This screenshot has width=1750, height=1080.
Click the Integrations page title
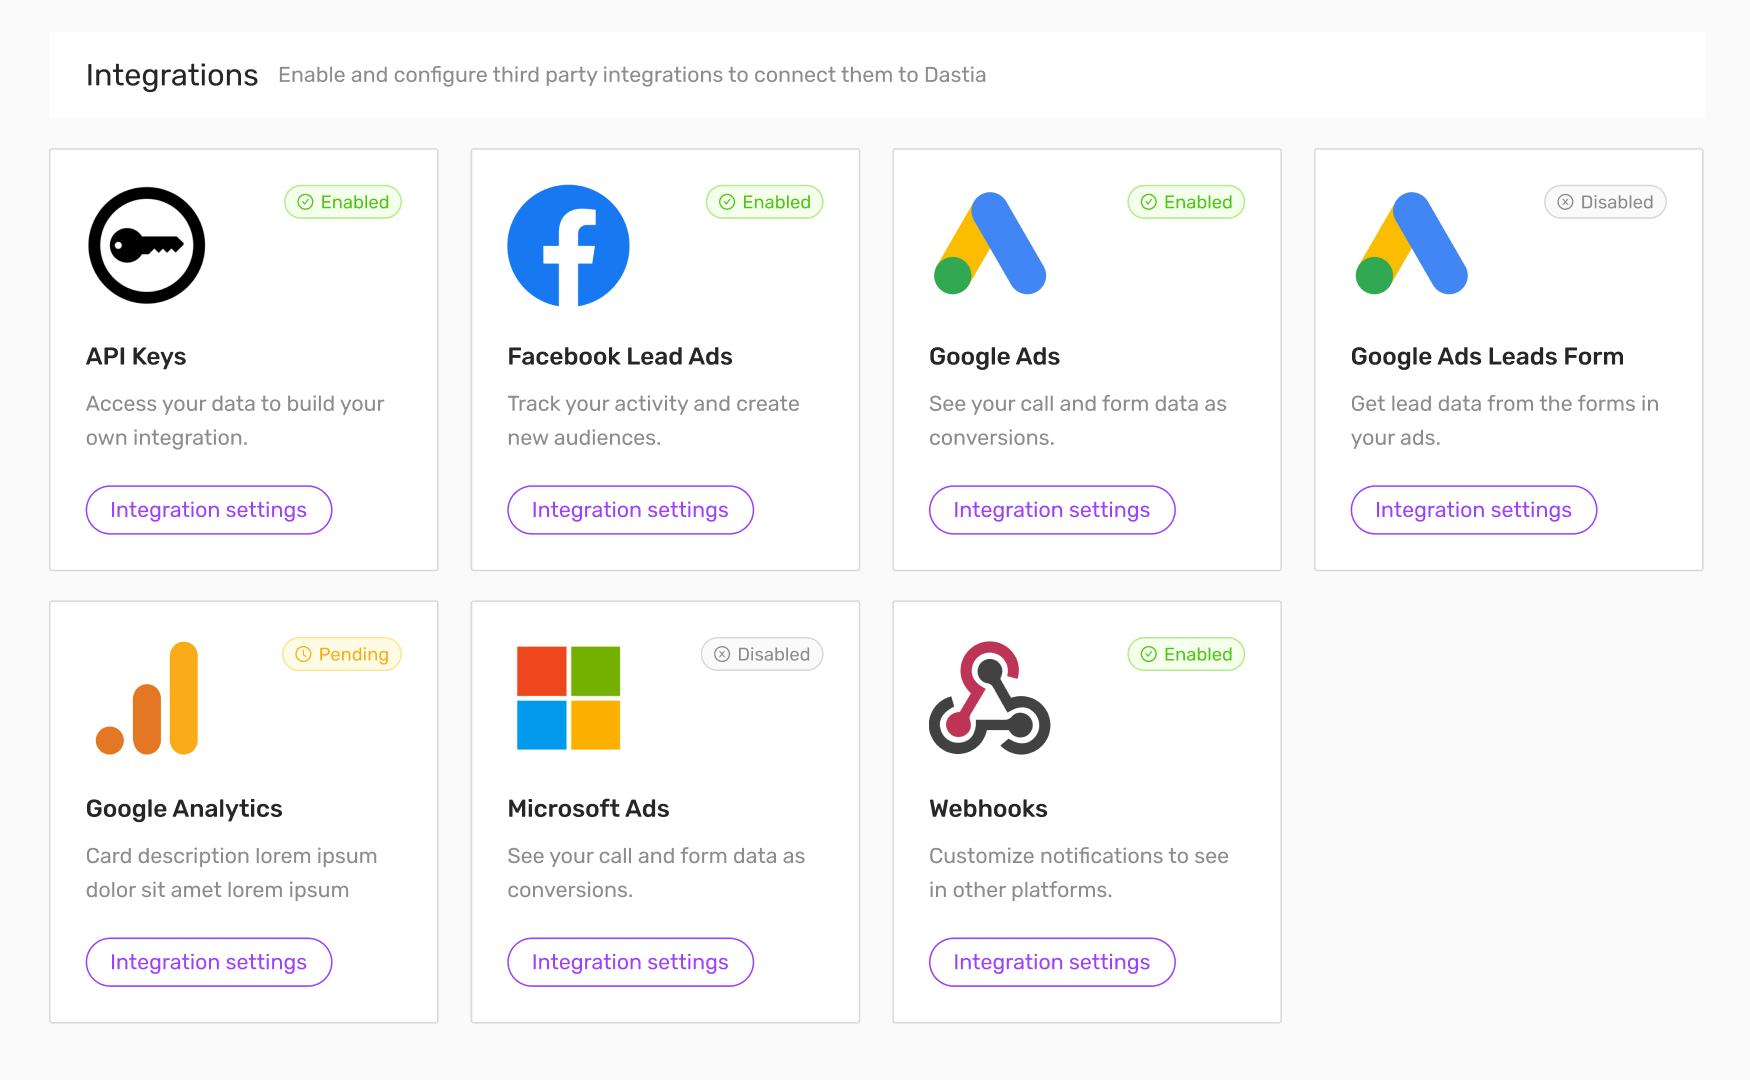point(171,74)
